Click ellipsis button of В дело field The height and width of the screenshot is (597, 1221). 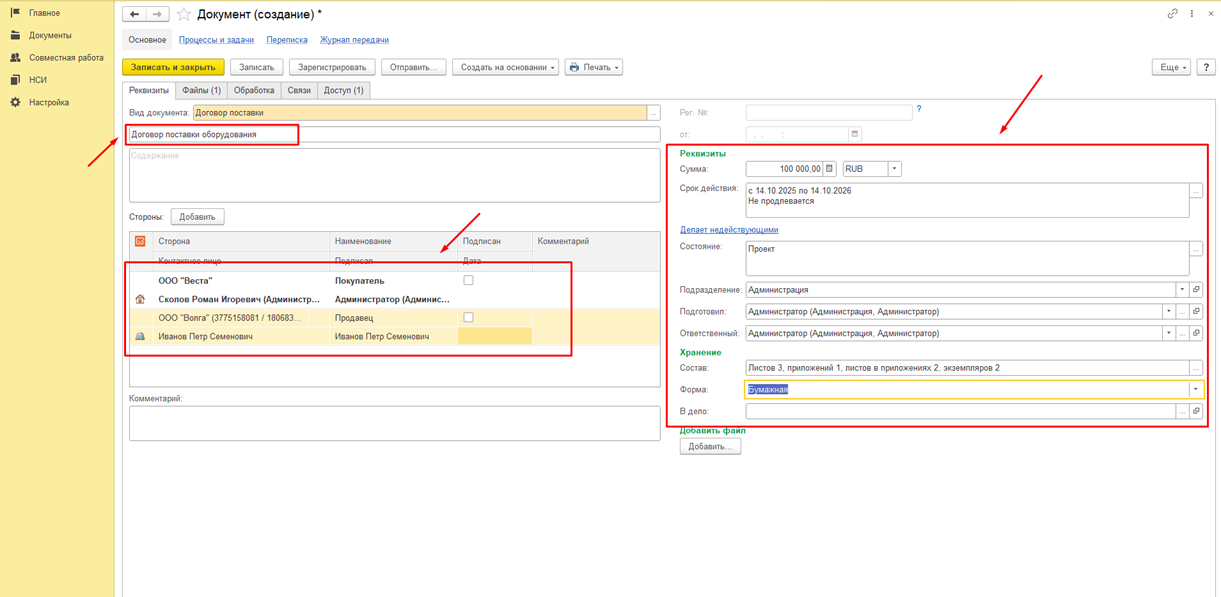tap(1182, 411)
